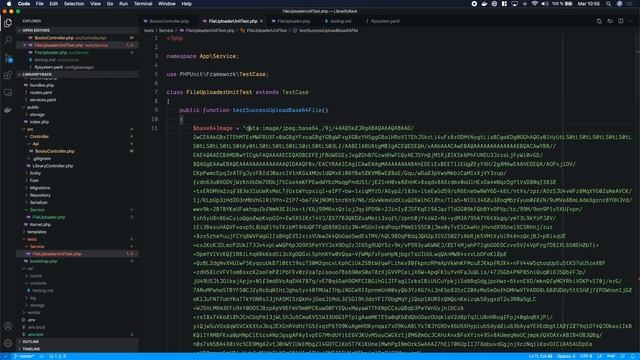Screen dimensions: 640x360
Task: Collapse the public folder
Action: (33, 107)
